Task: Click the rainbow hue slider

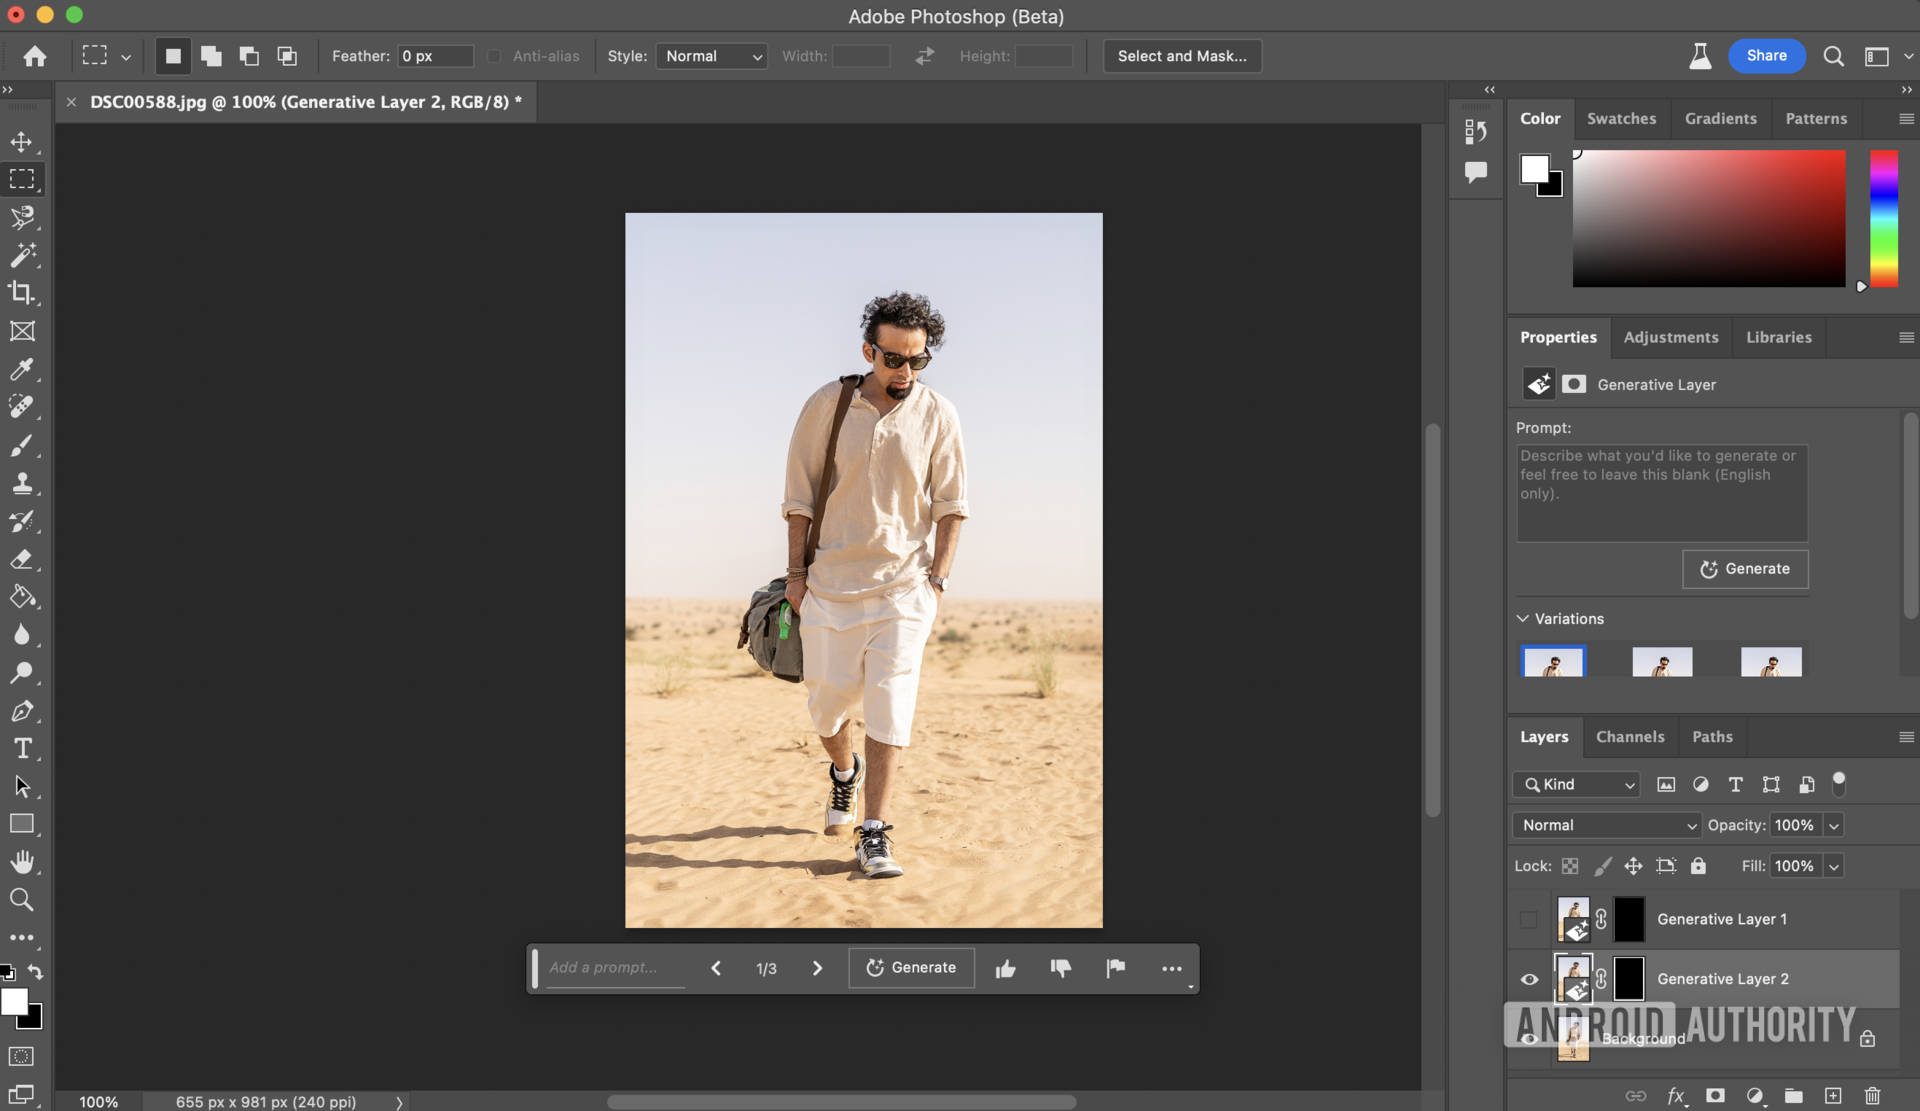Action: pyautogui.click(x=1884, y=218)
